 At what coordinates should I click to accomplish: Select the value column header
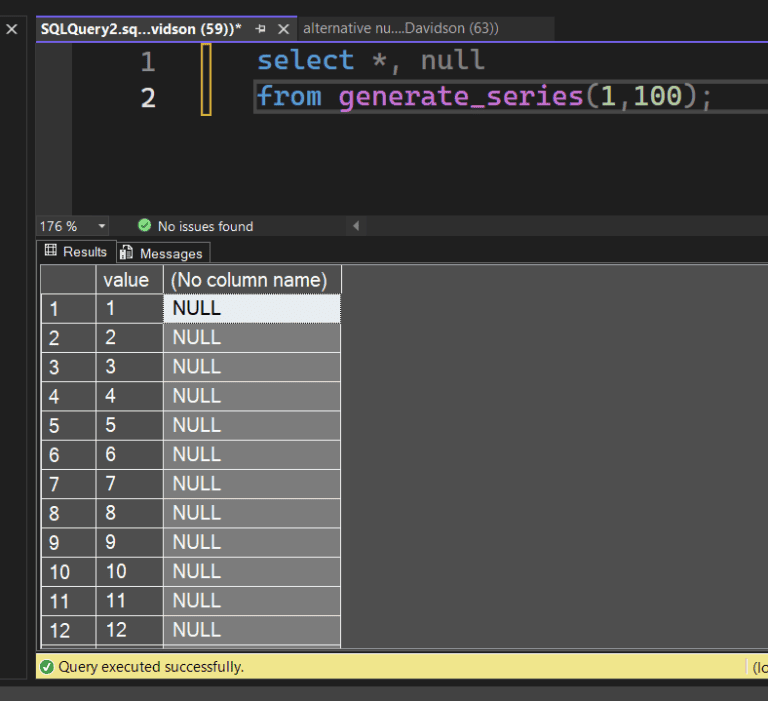tap(127, 280)
